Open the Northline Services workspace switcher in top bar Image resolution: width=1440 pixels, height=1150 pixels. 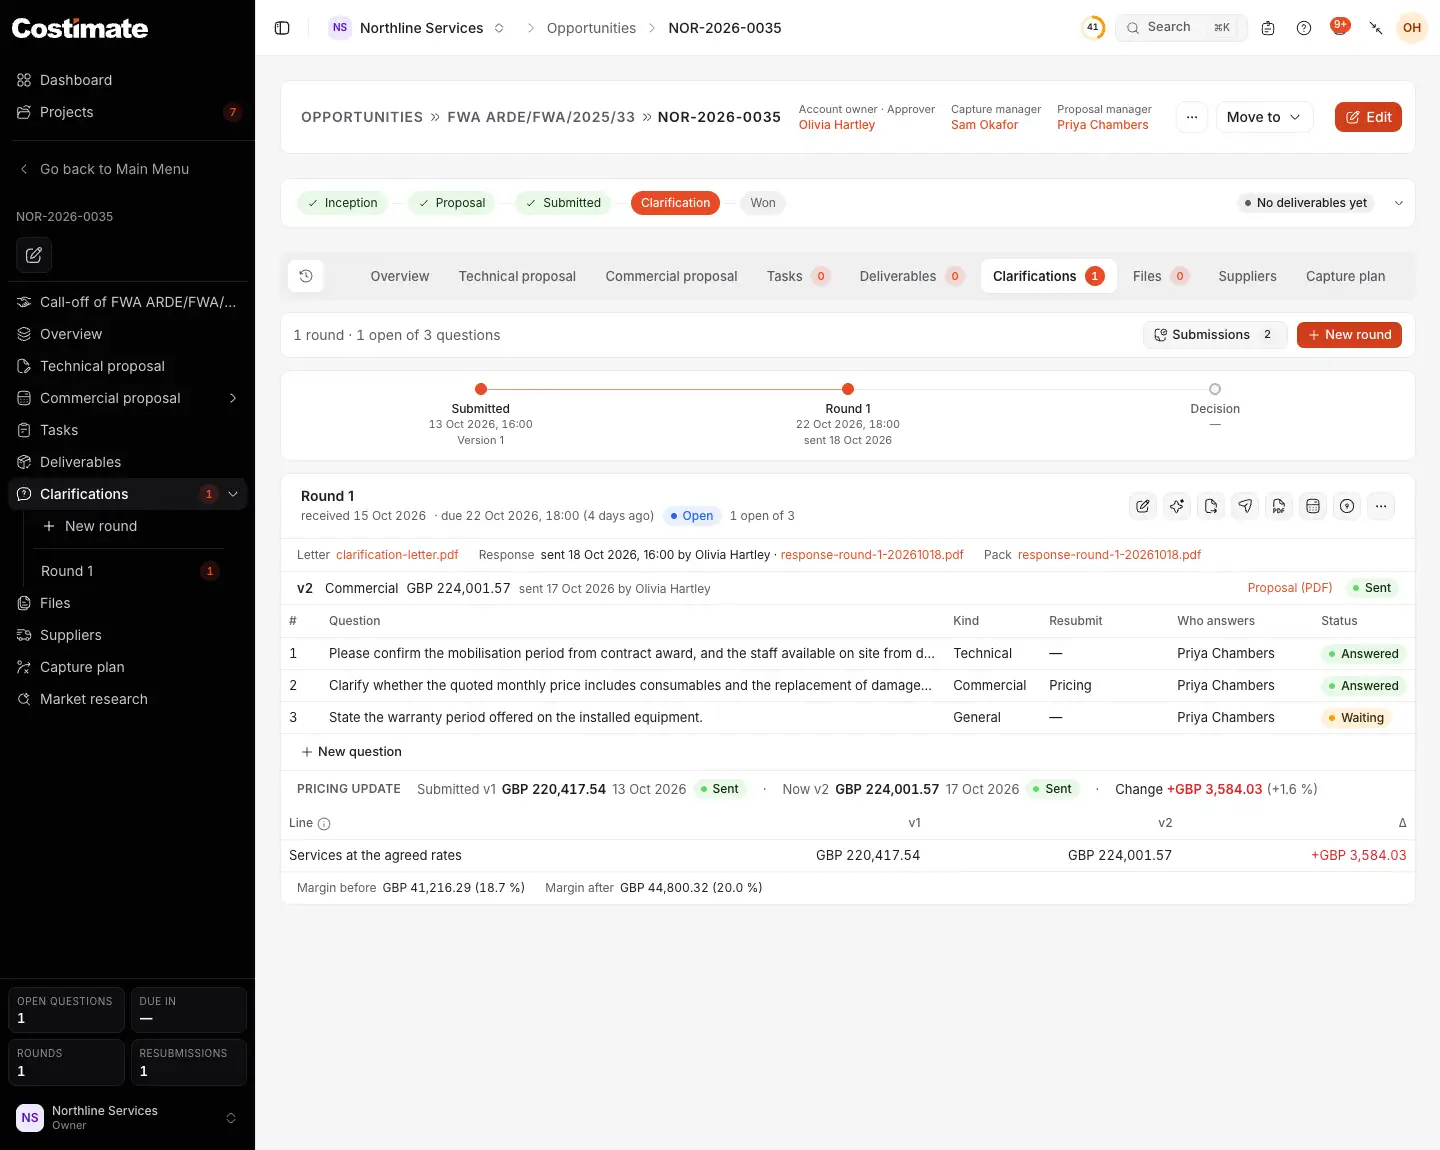[418, 28]
